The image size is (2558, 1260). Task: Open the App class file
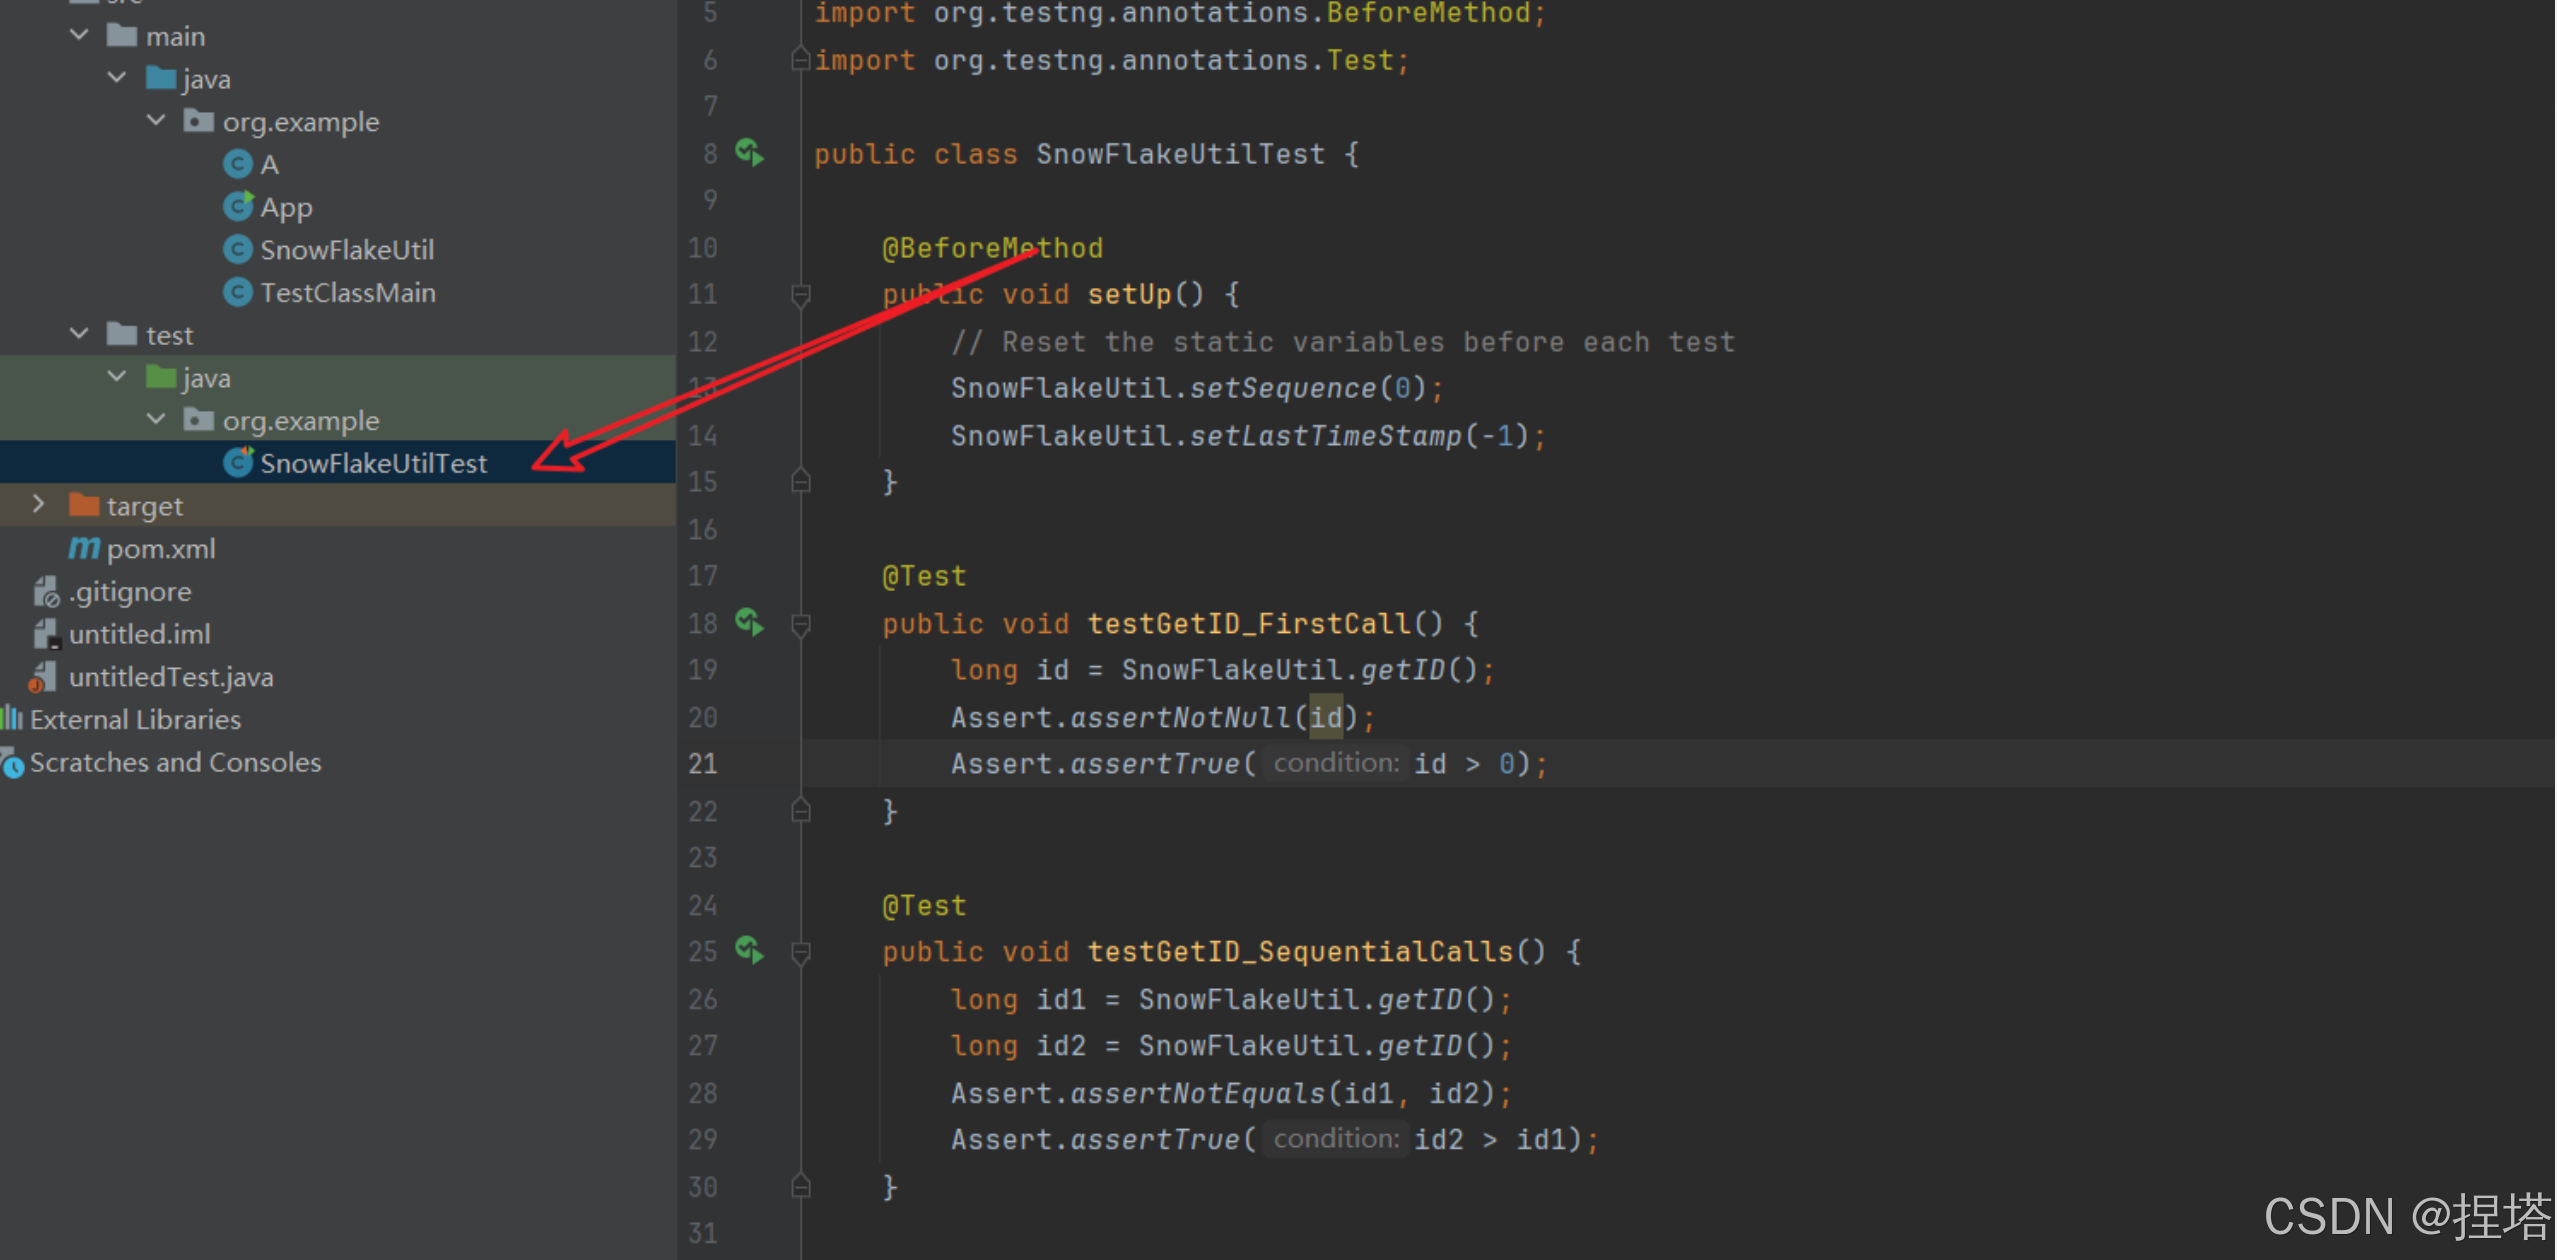tap(286, 207)
